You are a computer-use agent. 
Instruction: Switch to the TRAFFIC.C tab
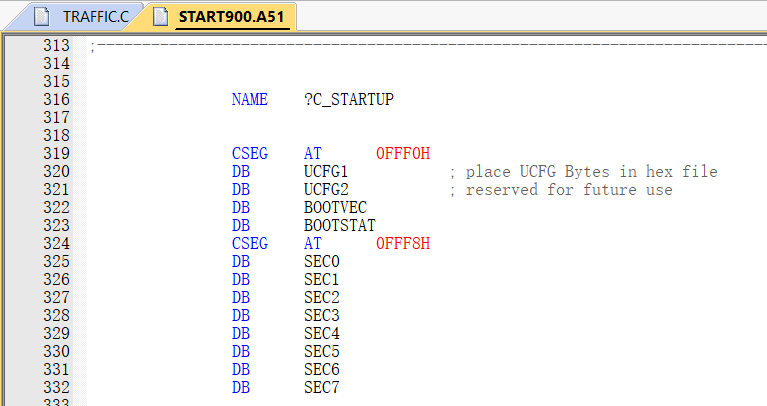pos(81,17)
